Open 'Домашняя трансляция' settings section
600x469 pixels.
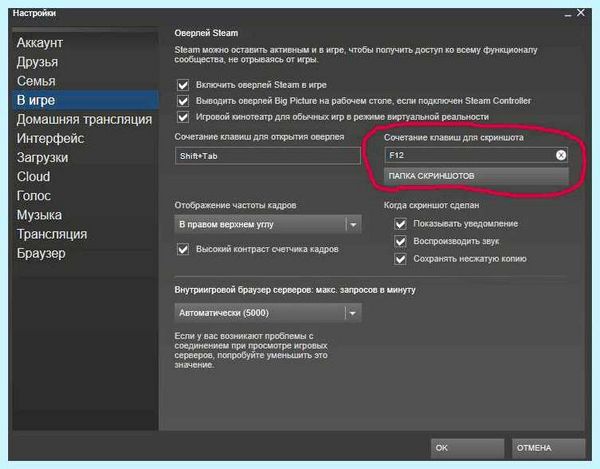85,119
